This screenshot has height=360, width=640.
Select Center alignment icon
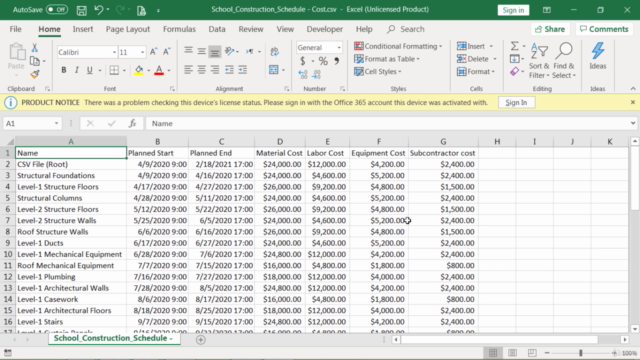[x=202, y=70]
